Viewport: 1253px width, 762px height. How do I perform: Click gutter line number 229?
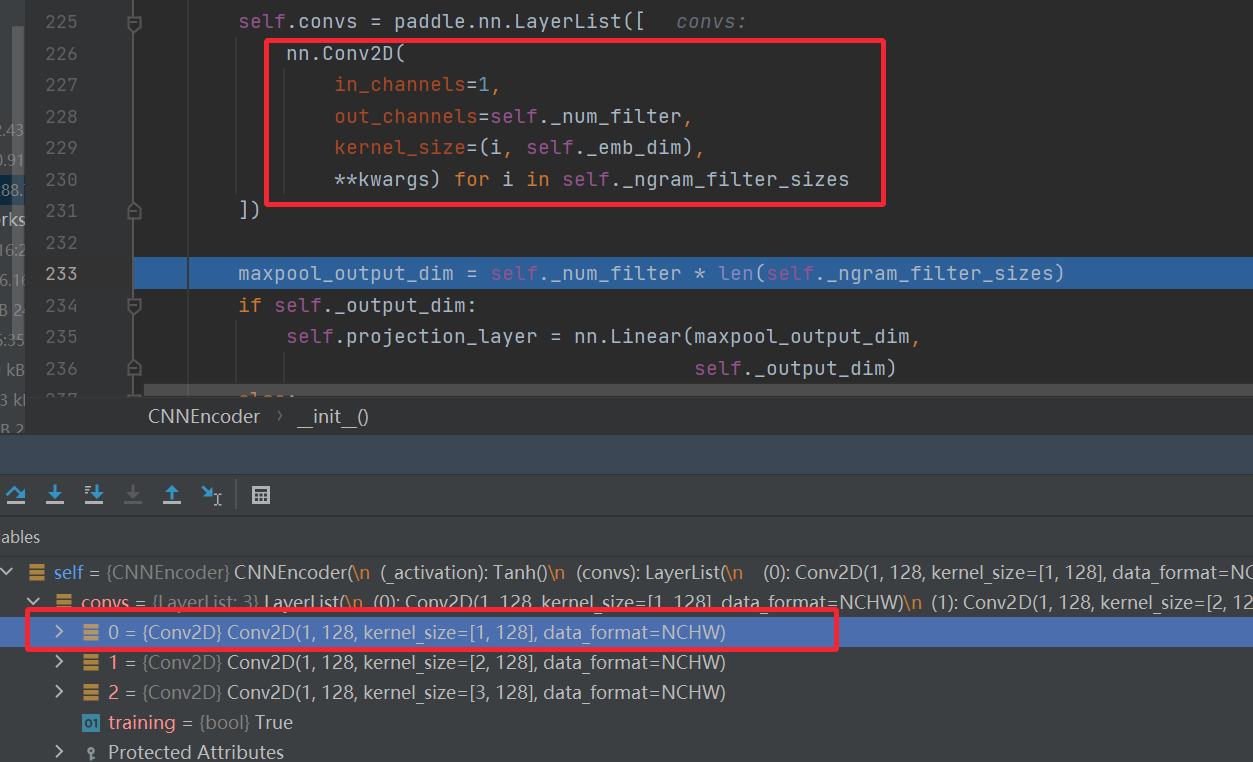(61, 148)
